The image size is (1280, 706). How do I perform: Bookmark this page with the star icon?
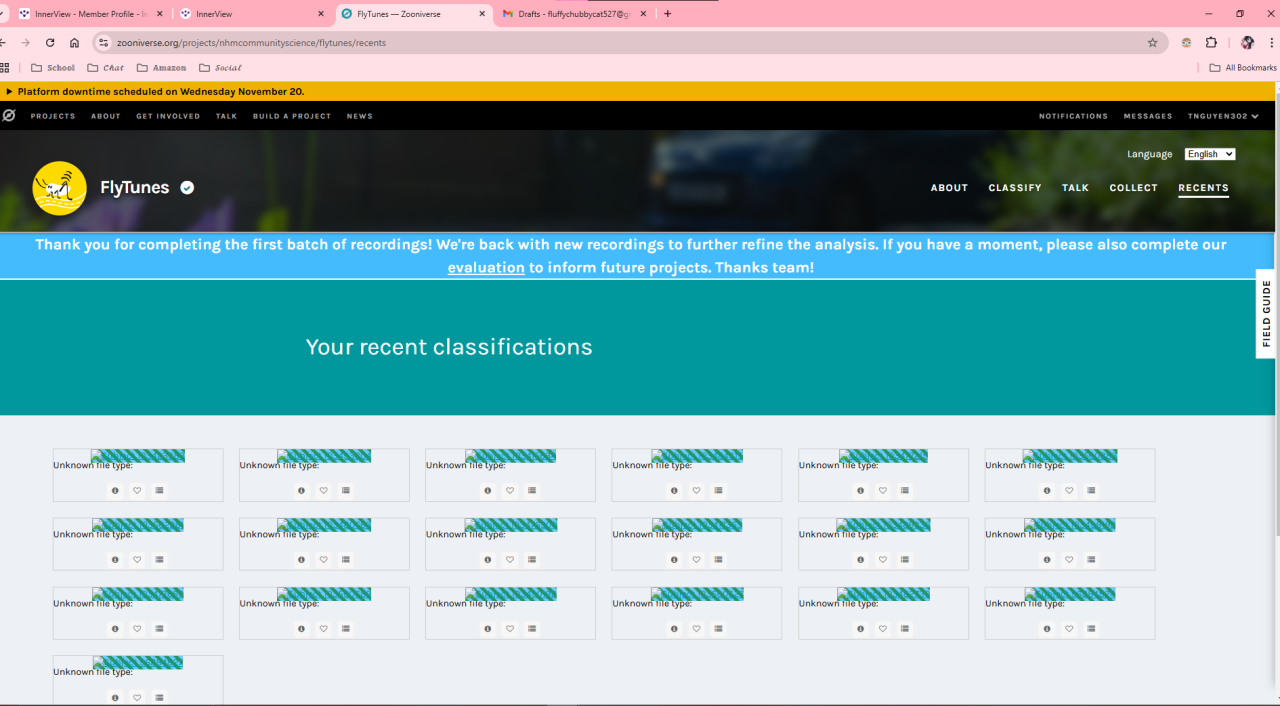pyautogui.click(x=1152, y=43)
